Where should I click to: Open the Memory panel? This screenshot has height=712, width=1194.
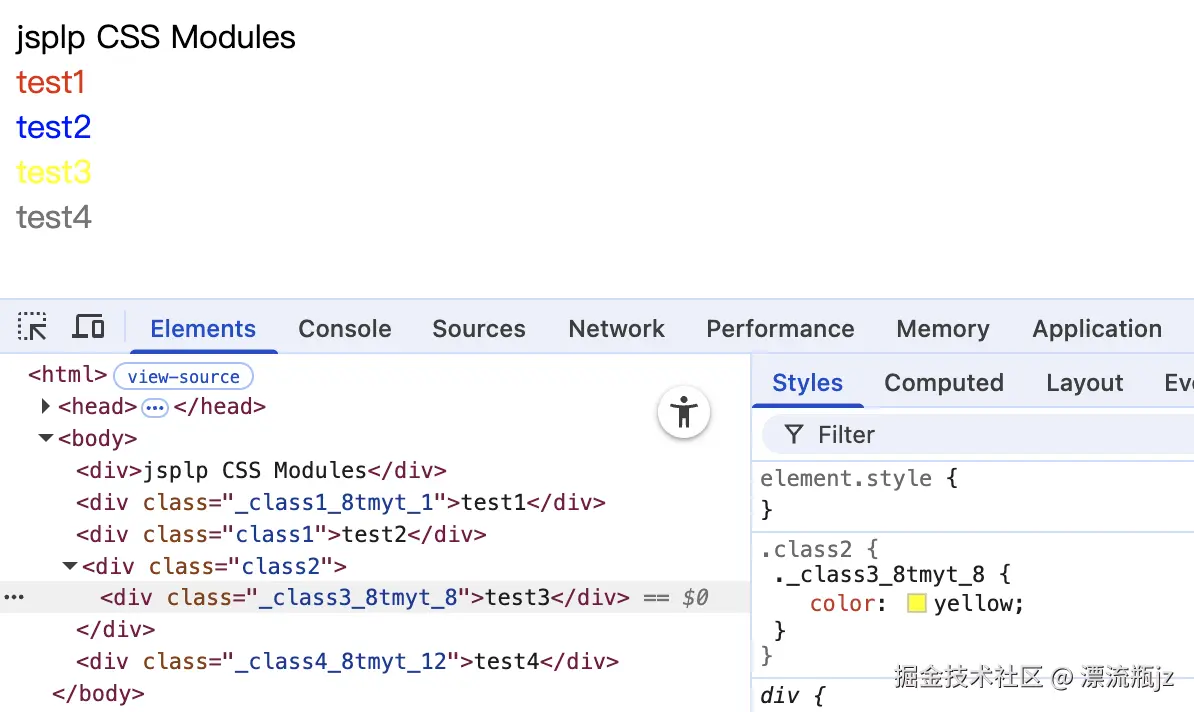tap(942, 328)
